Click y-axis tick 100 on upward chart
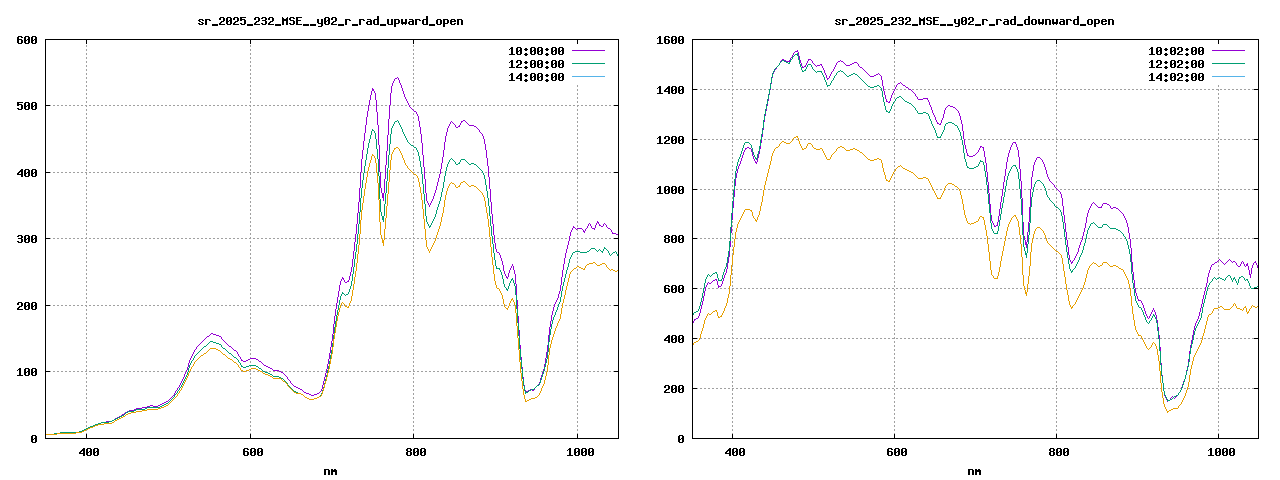The image size is (1280, 480). (x=28, y=372)
